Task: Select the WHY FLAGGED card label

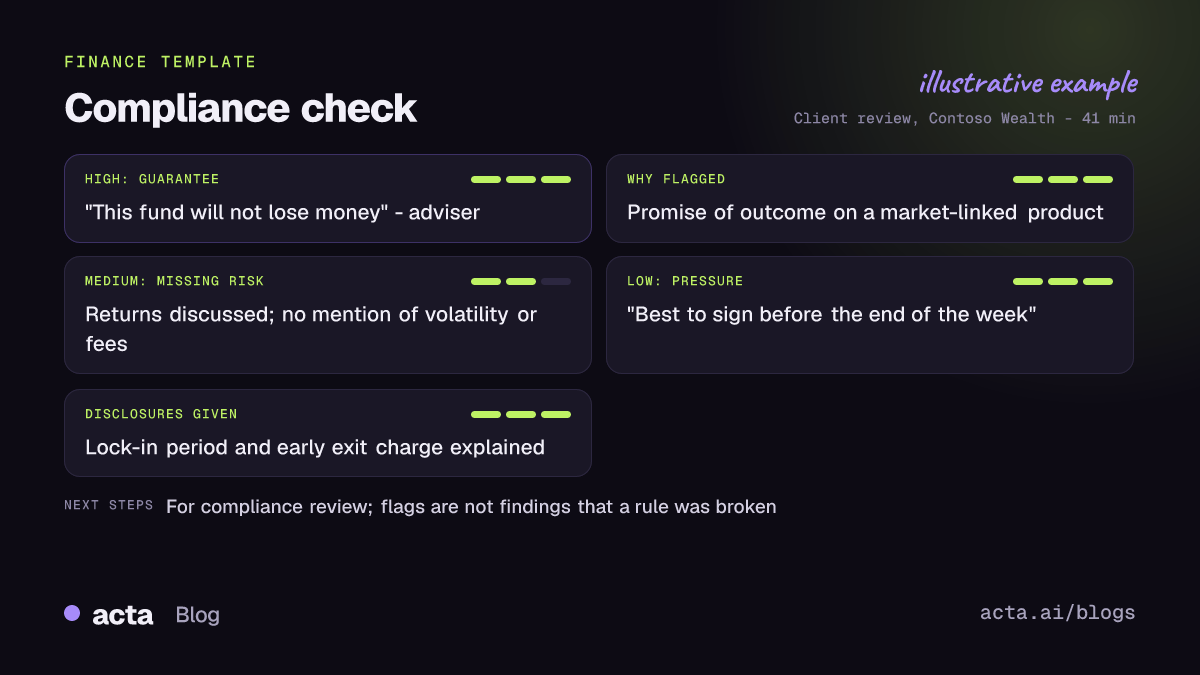Action: 676,179
